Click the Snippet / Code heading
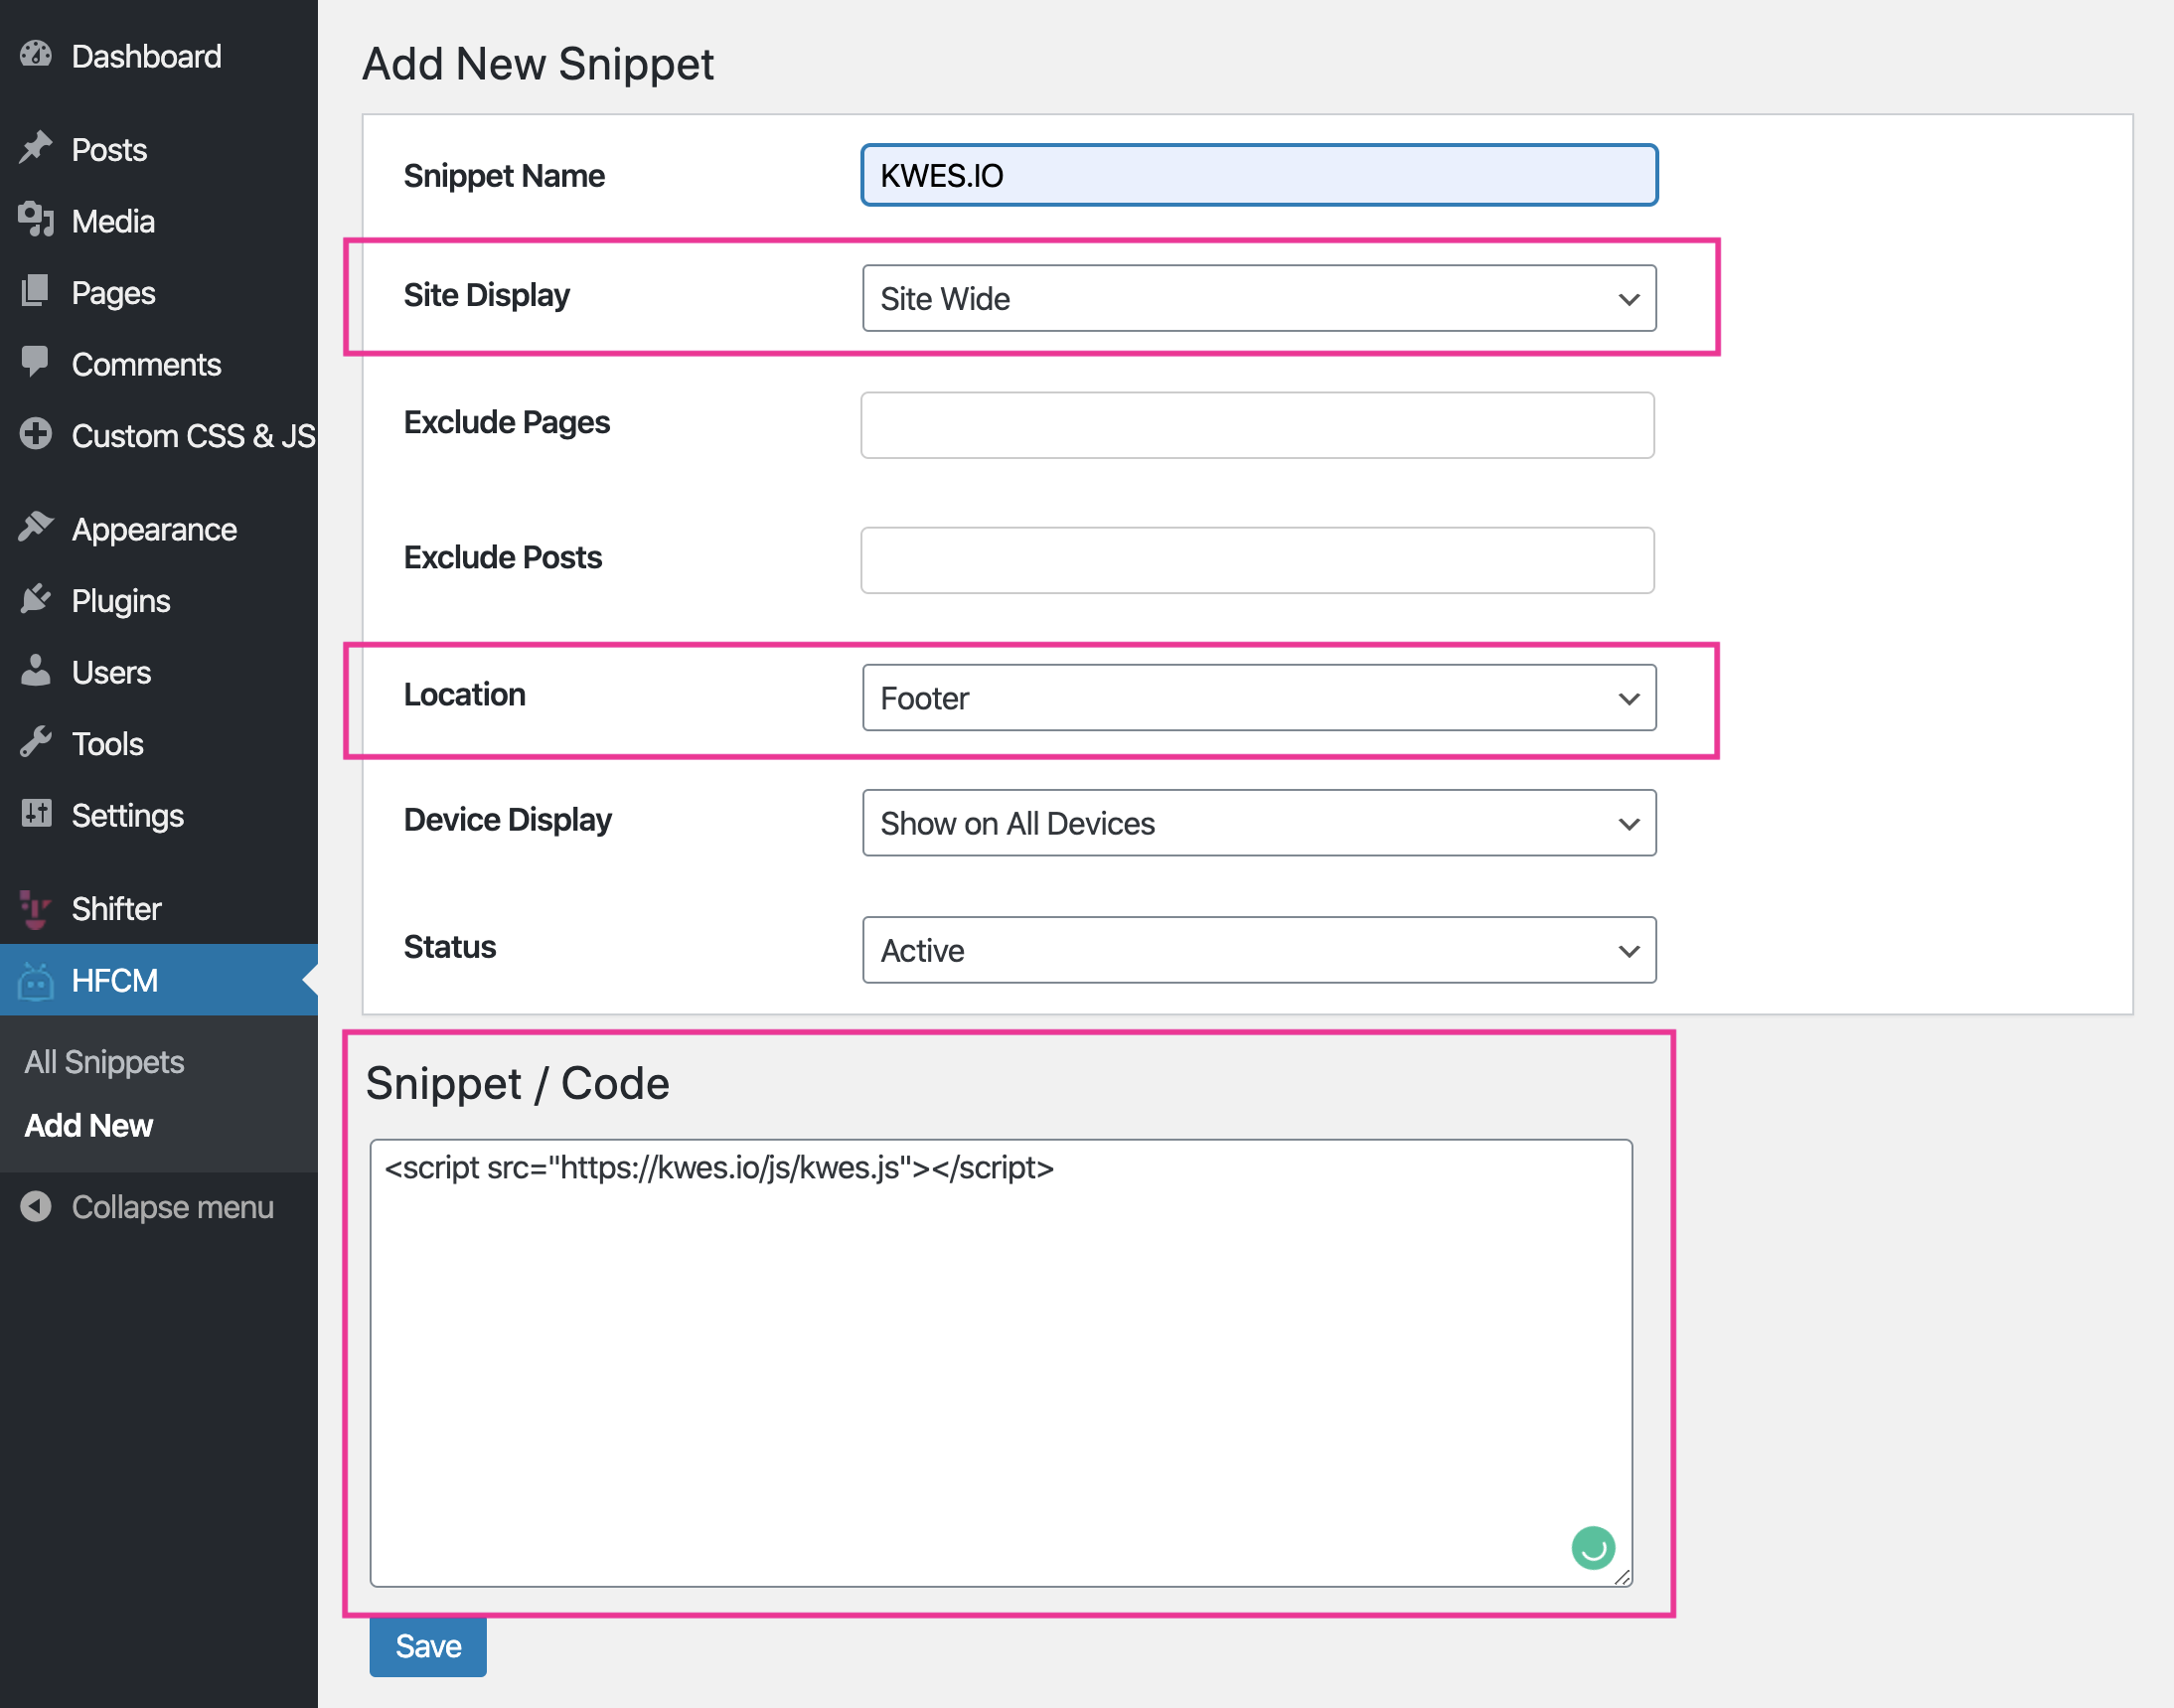Screen dimensions: 2174x1708 (x=517, y=1084)
